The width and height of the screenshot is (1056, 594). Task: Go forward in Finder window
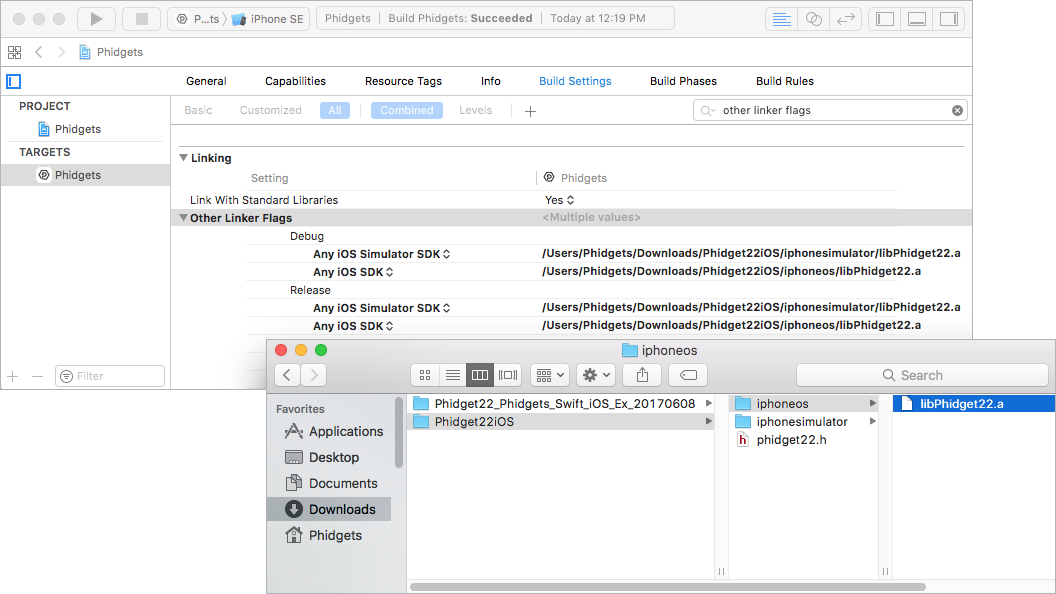[x=314, y=375]
